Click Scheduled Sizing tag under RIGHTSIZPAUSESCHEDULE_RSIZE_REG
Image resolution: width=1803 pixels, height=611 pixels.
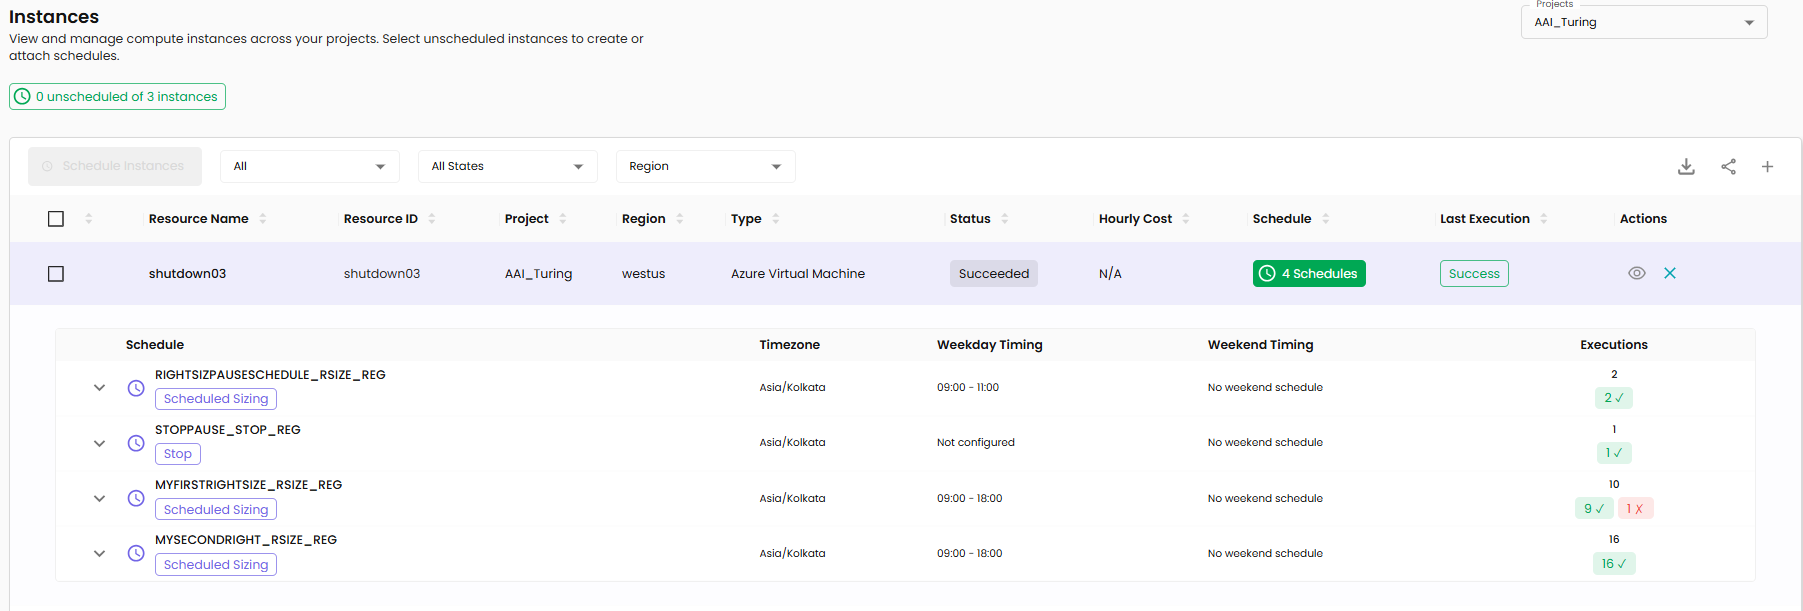216,399
